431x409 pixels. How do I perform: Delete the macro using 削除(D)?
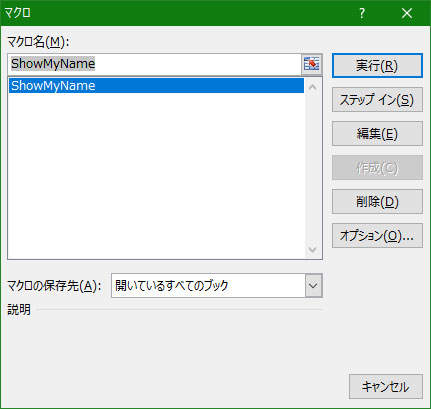click(377, 202)
